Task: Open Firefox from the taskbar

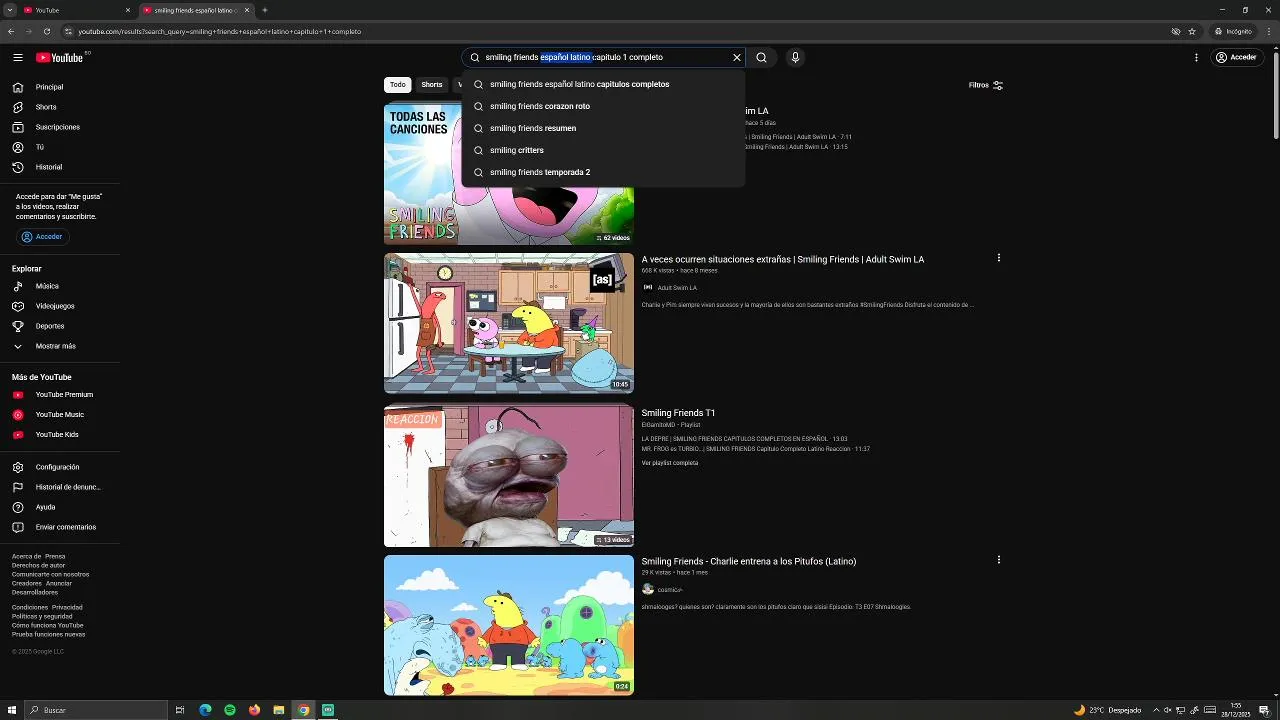Action: tap(254, 710)
